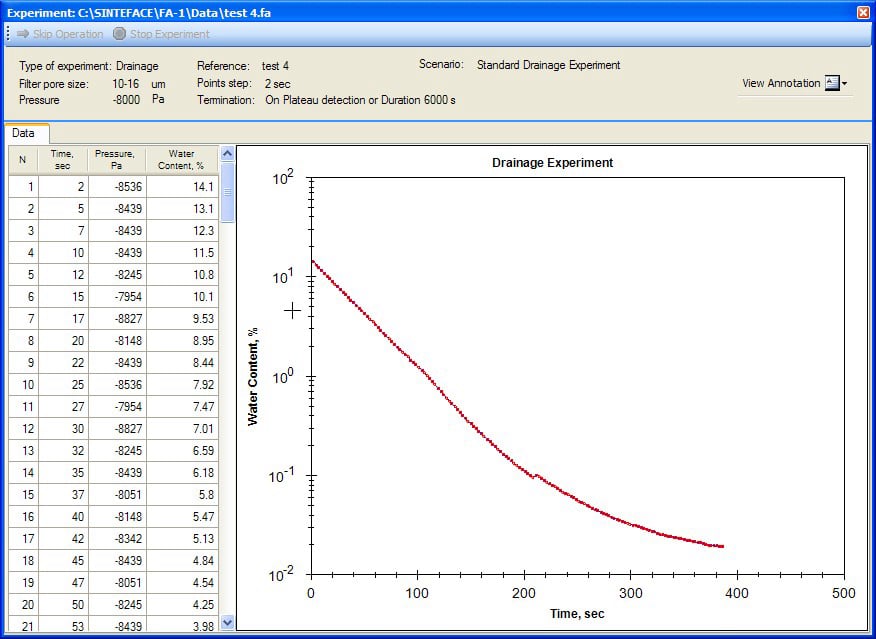Click the data table scrollbar thumb
The width and height of the screenshot is (876, 639).
click(227, 192)
